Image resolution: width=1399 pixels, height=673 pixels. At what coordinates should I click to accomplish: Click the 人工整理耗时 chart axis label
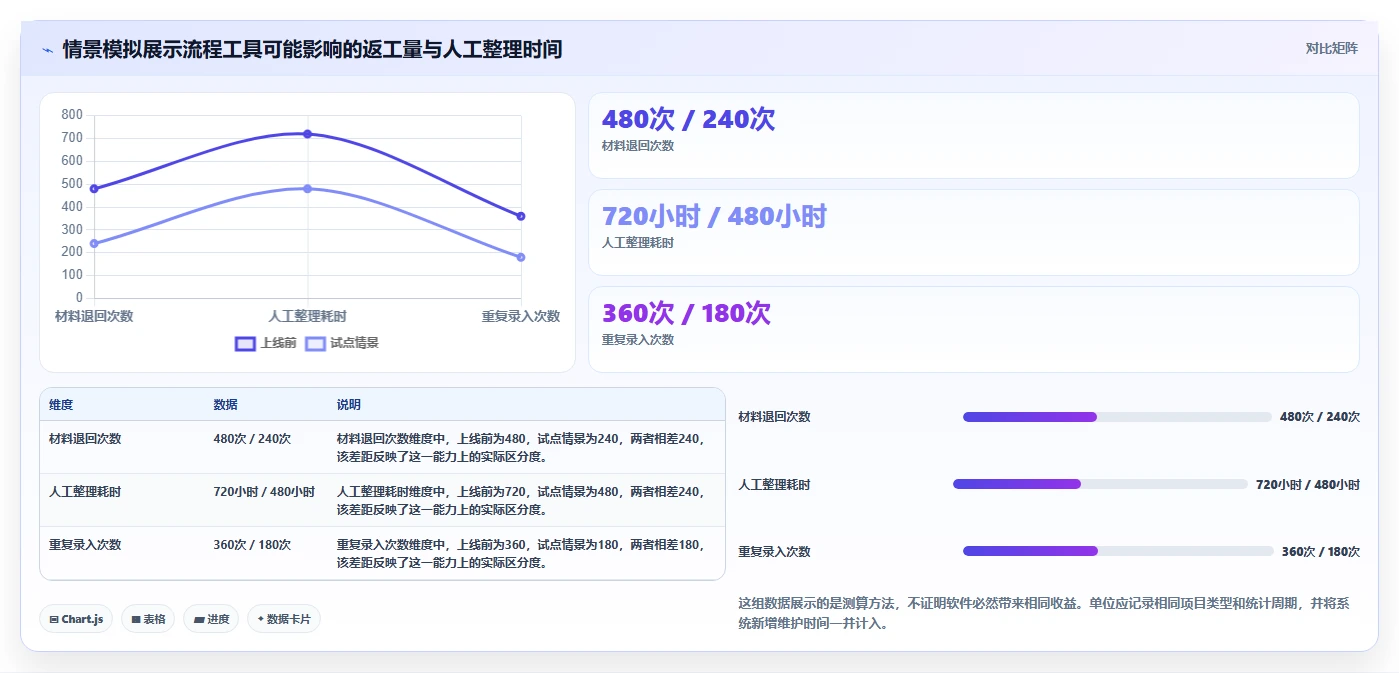[307, 316]
